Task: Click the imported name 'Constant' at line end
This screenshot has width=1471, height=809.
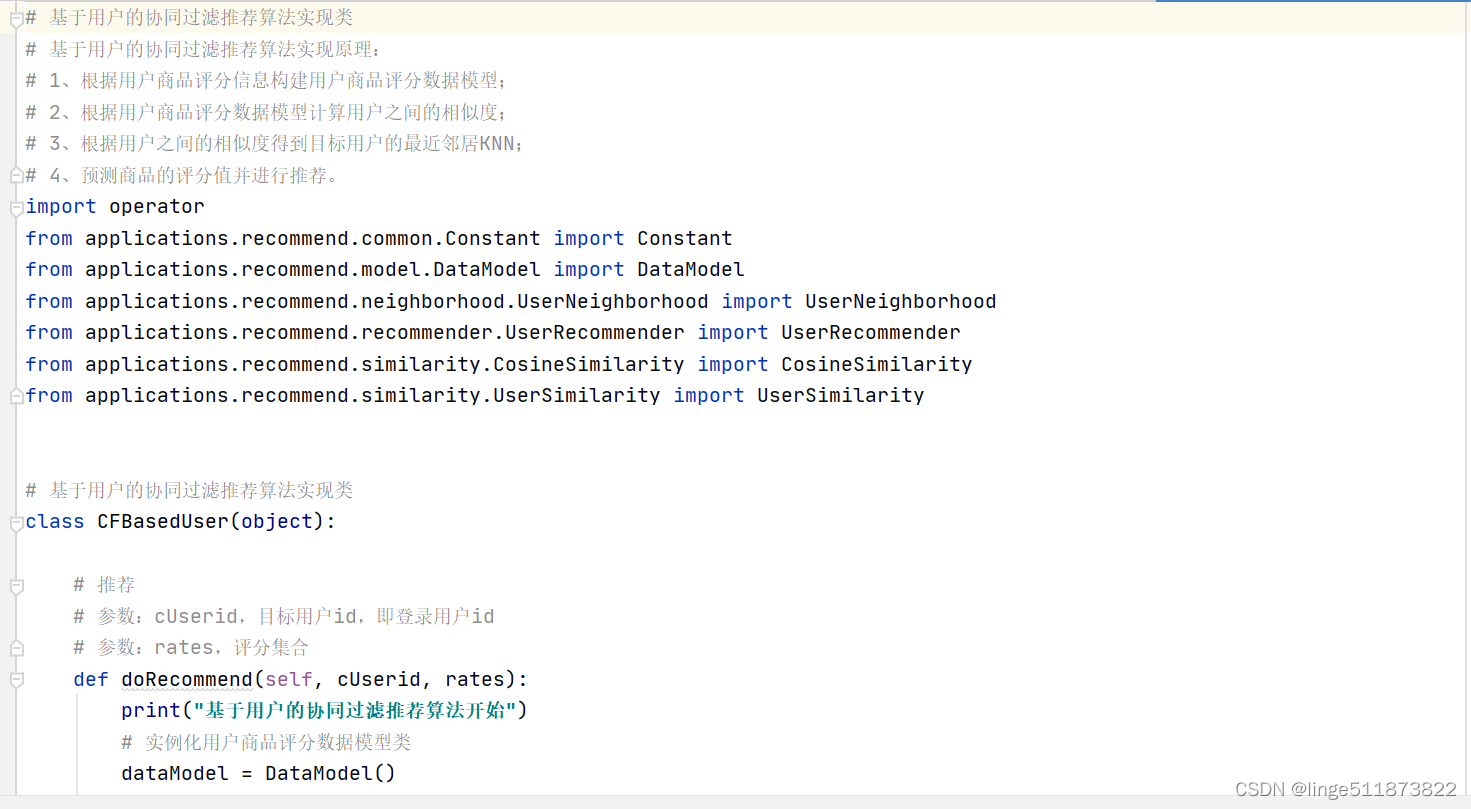Action: tap(685, 239)
